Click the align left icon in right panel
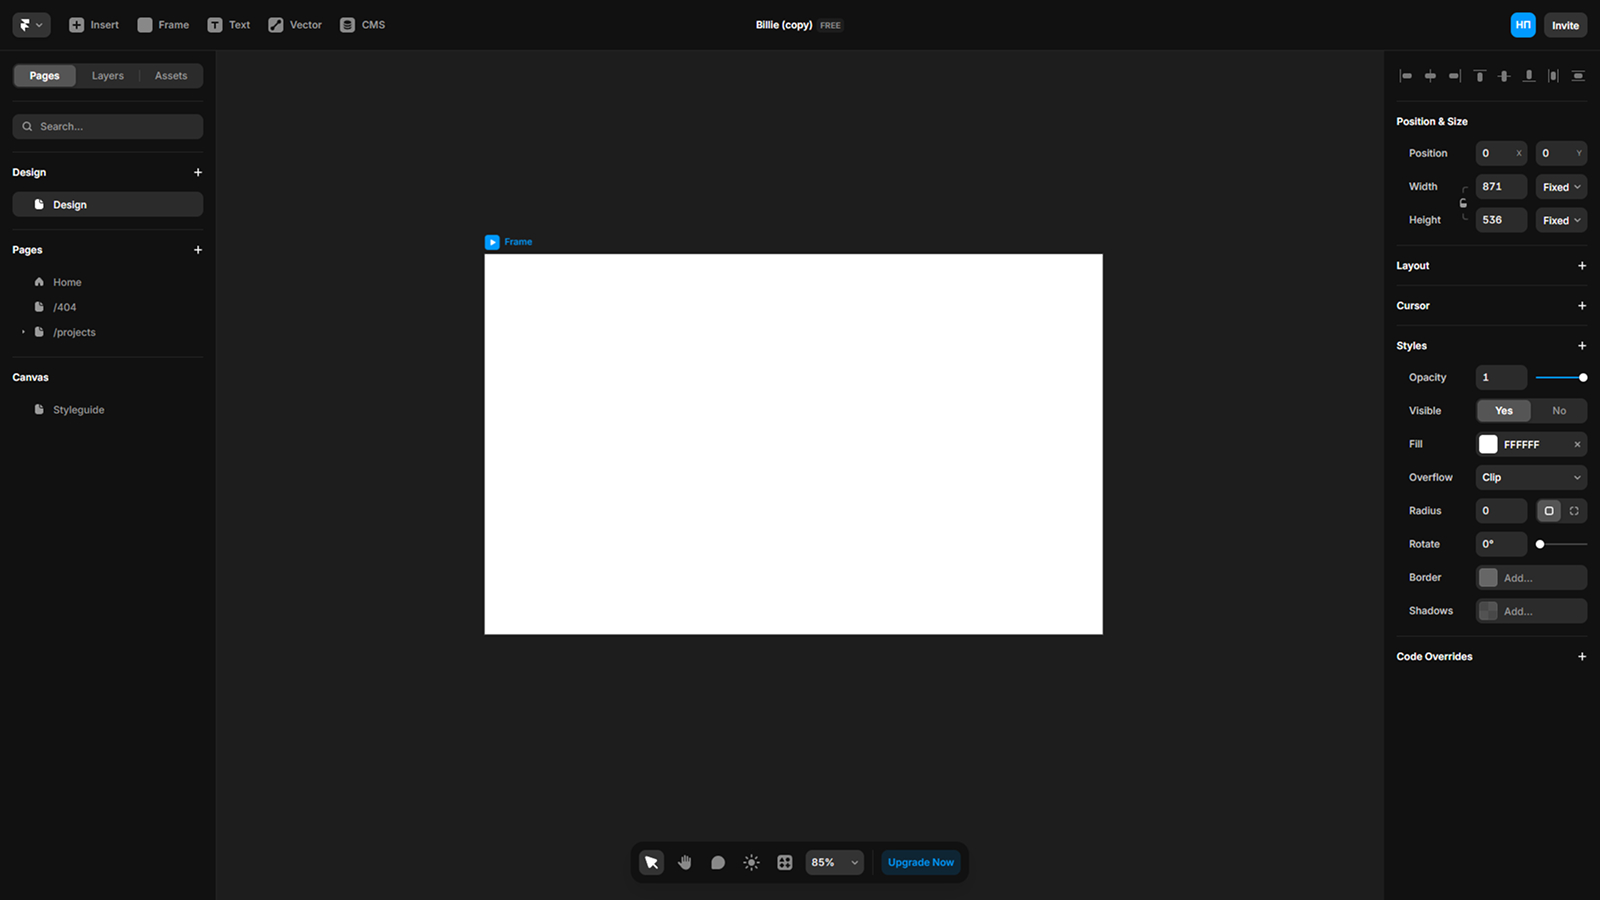Screen dimensions: 1600x900 click(x=1406, y=75)
